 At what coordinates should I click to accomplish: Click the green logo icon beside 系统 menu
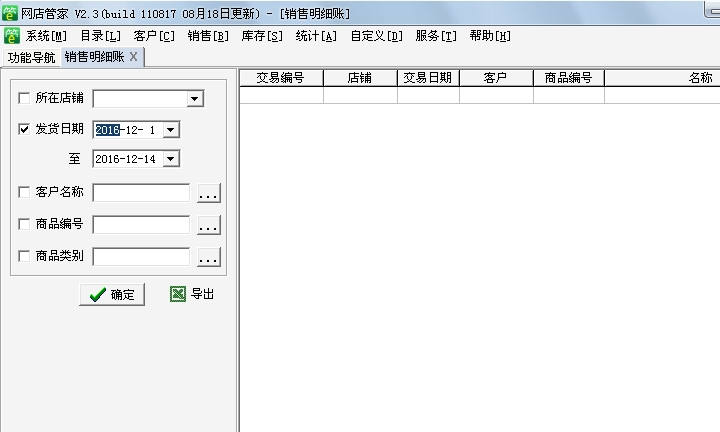click(12, 36)
